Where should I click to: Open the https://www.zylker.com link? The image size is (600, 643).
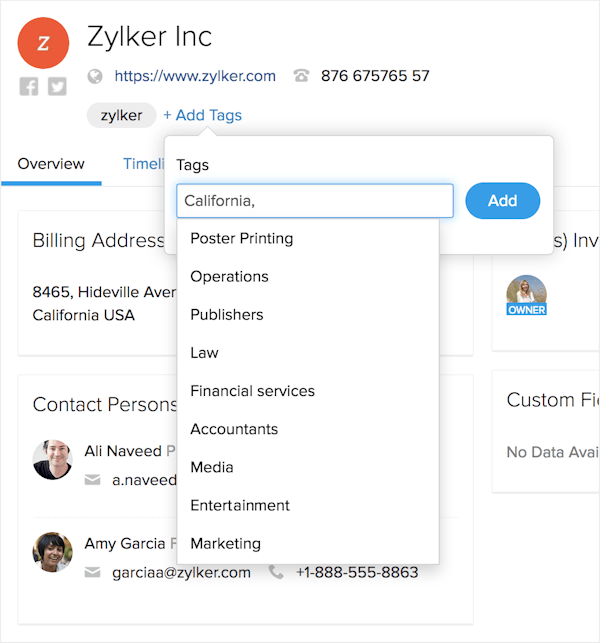point(195,76)
